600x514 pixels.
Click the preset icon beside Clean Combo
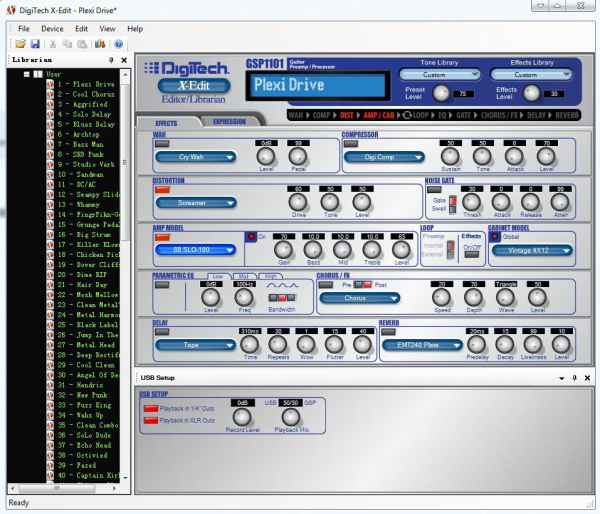tap(50, 425)
